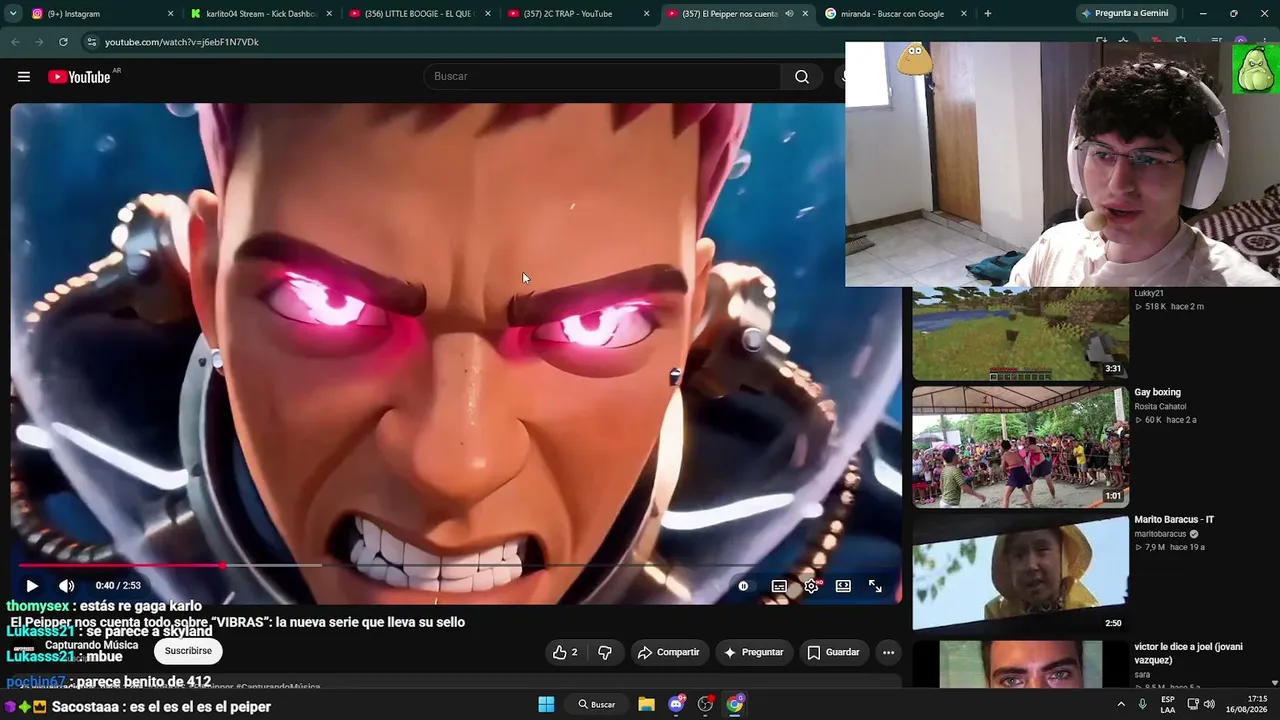This screenshot has width=1280, height=720.
Task: Switch to karlito04 Stream Kick Dashboard tab
Action: click(x=262, y=14)
